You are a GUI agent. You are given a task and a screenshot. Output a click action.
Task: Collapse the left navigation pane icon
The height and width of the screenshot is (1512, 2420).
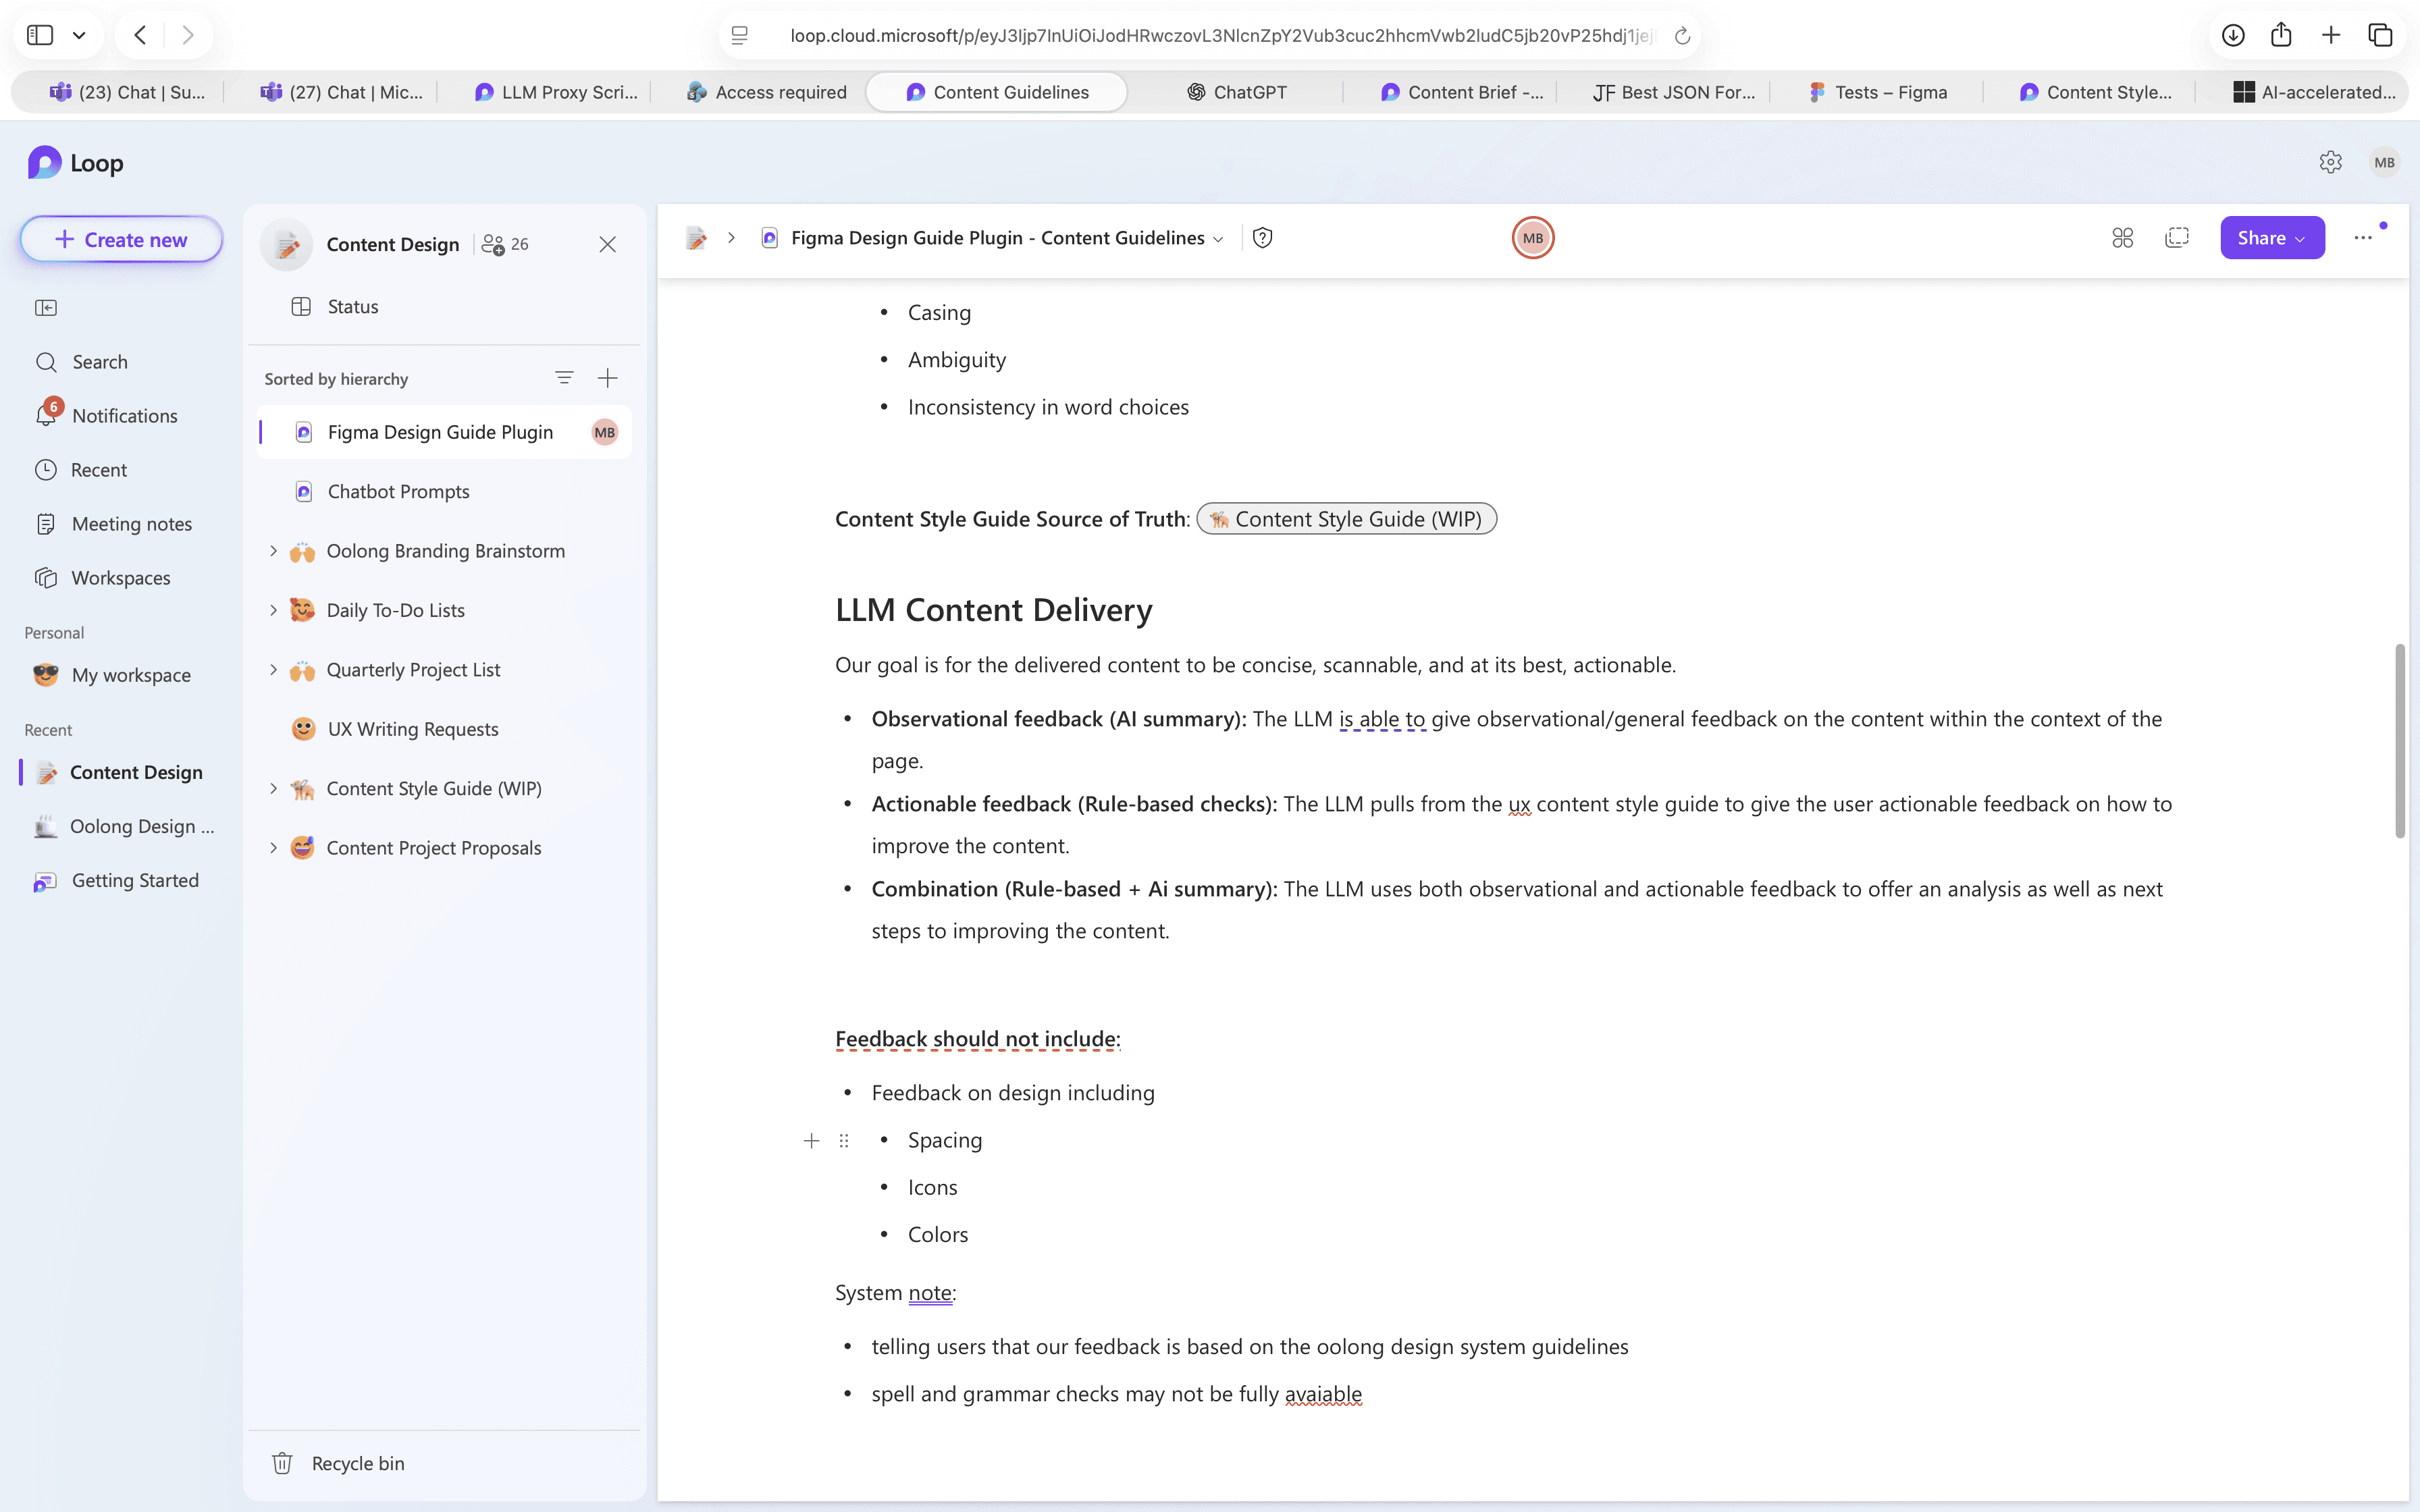[x=46, y=308]
